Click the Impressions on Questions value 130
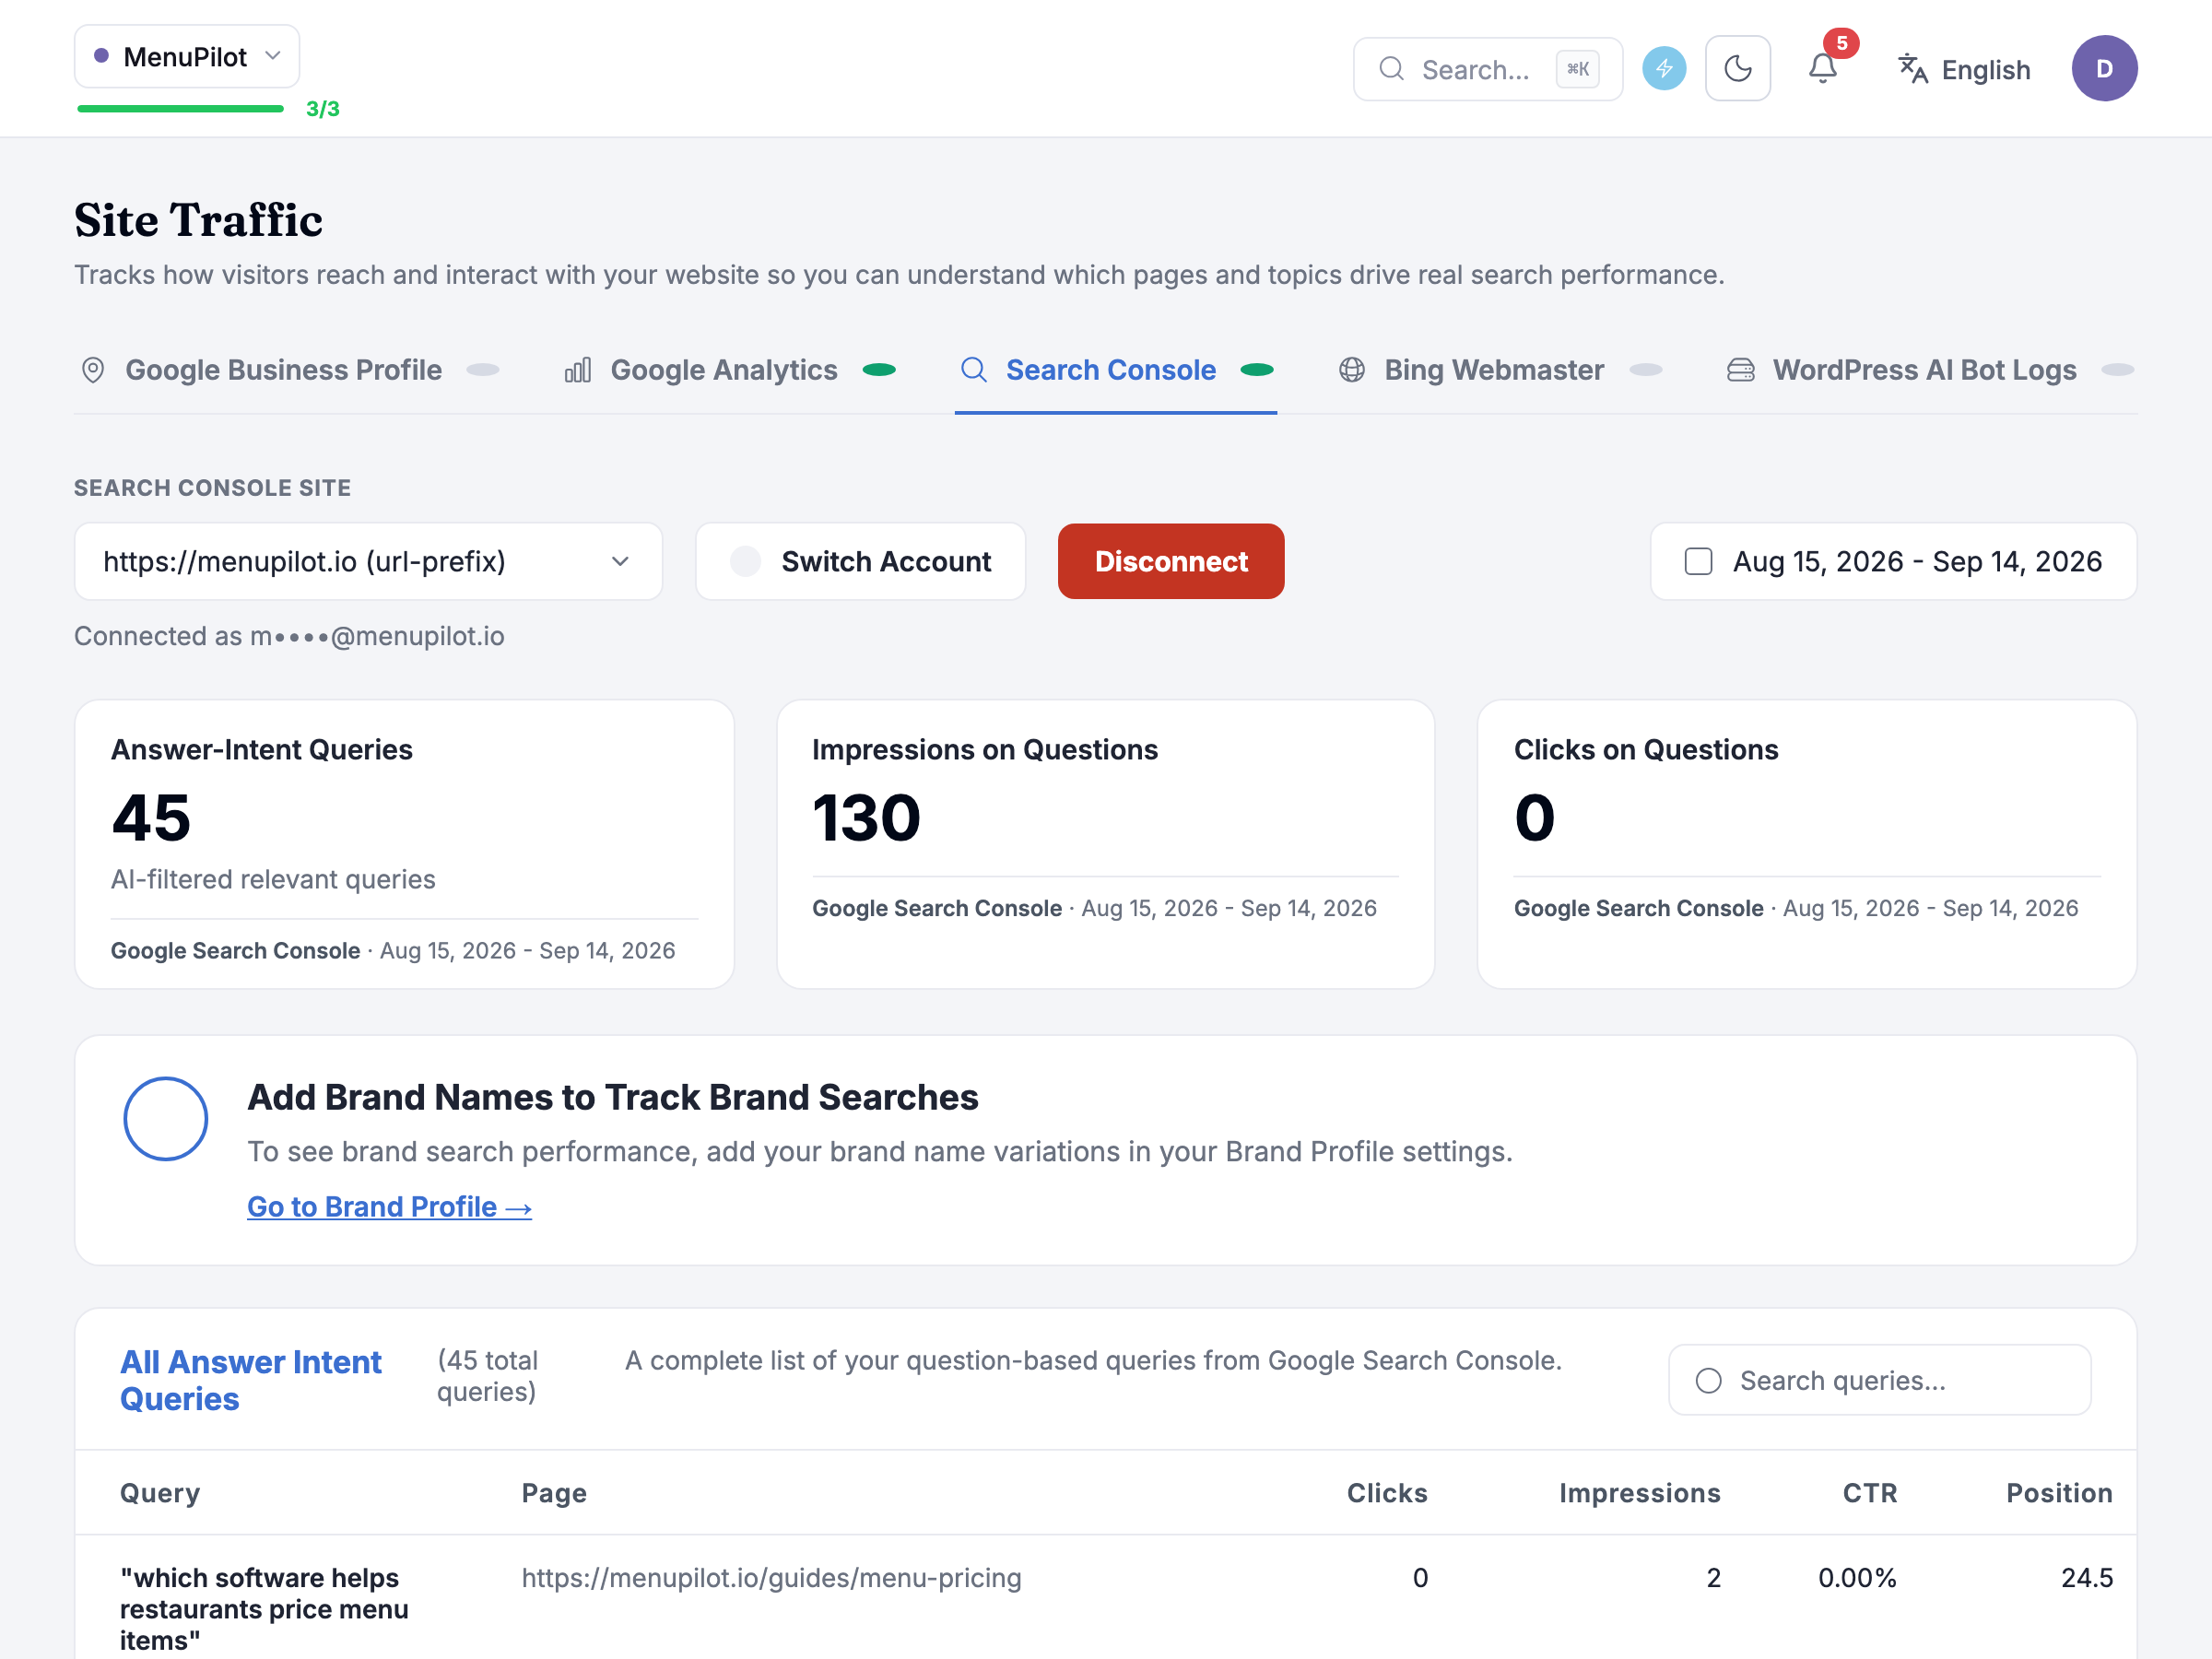 [x=866, y=817]
